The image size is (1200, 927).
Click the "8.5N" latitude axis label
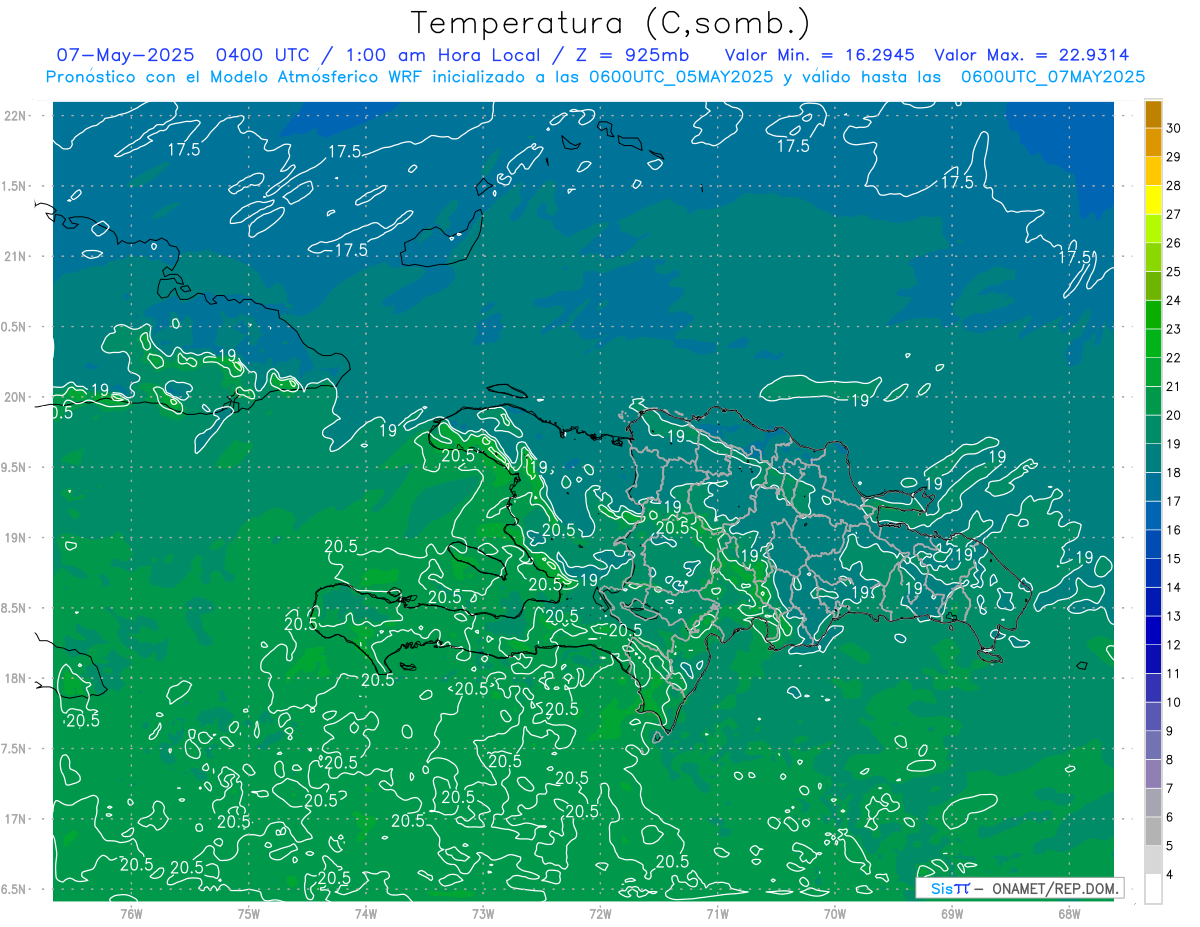tap(15, 608)
